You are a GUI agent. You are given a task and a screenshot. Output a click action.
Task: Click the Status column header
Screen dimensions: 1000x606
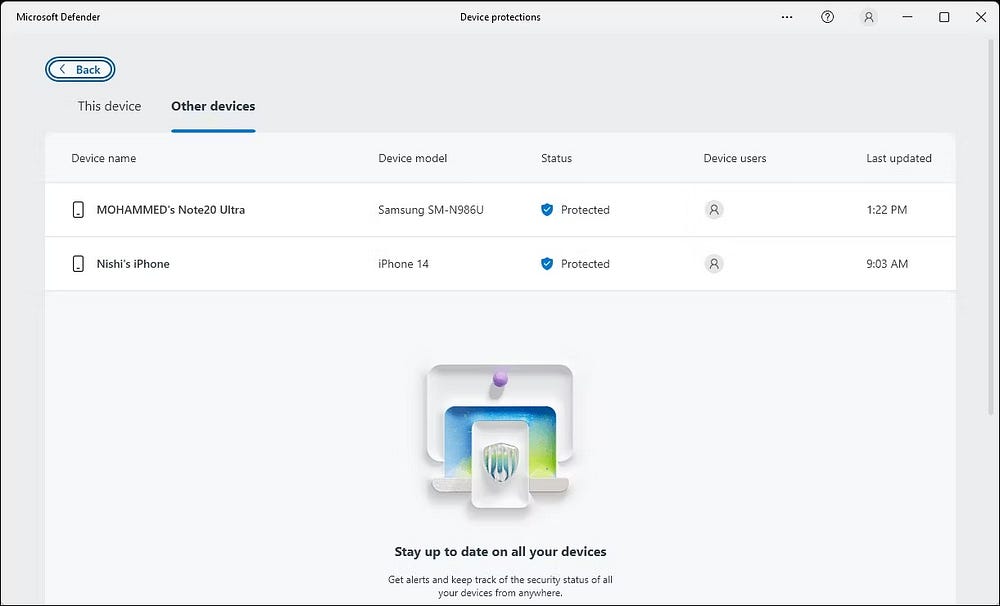(555, 158)
